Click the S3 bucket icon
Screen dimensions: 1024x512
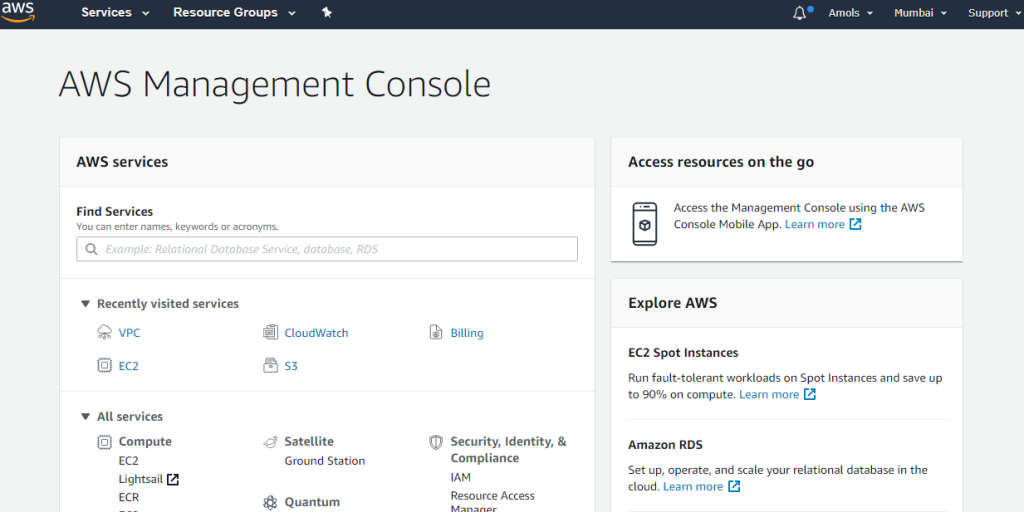[270, 366]
